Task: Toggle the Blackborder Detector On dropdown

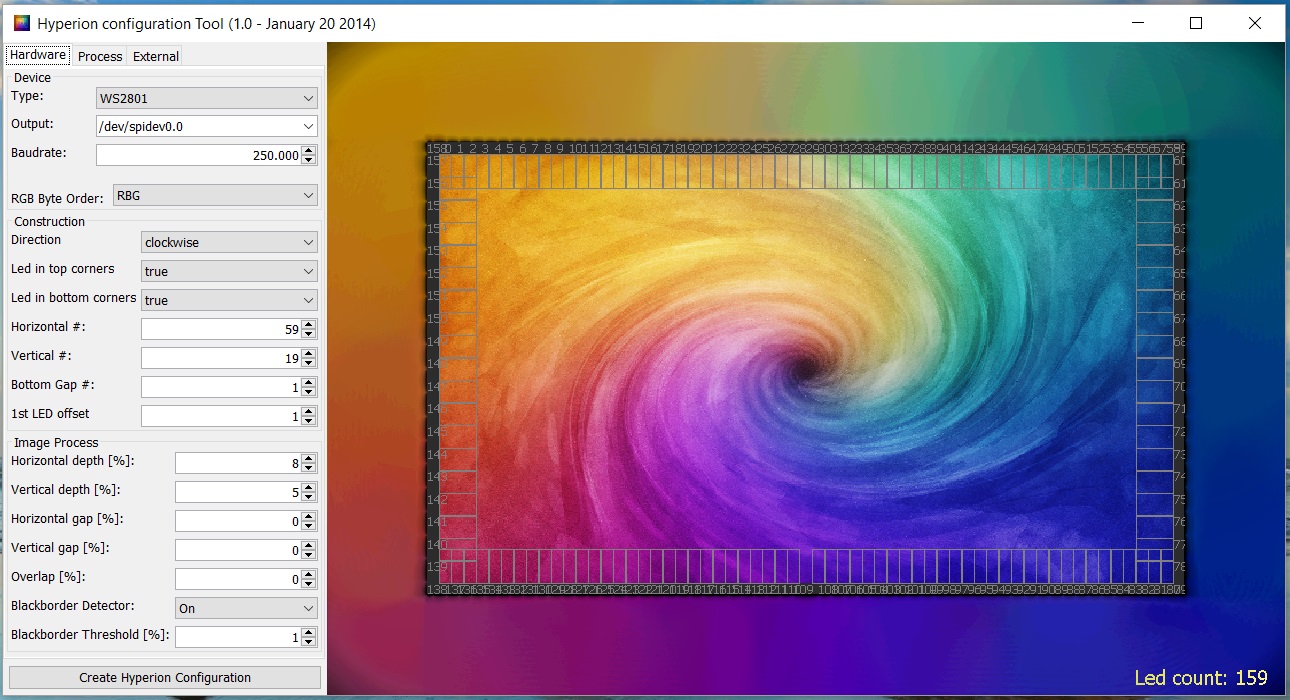Action: pyautogui.click(x=246, y=608)
